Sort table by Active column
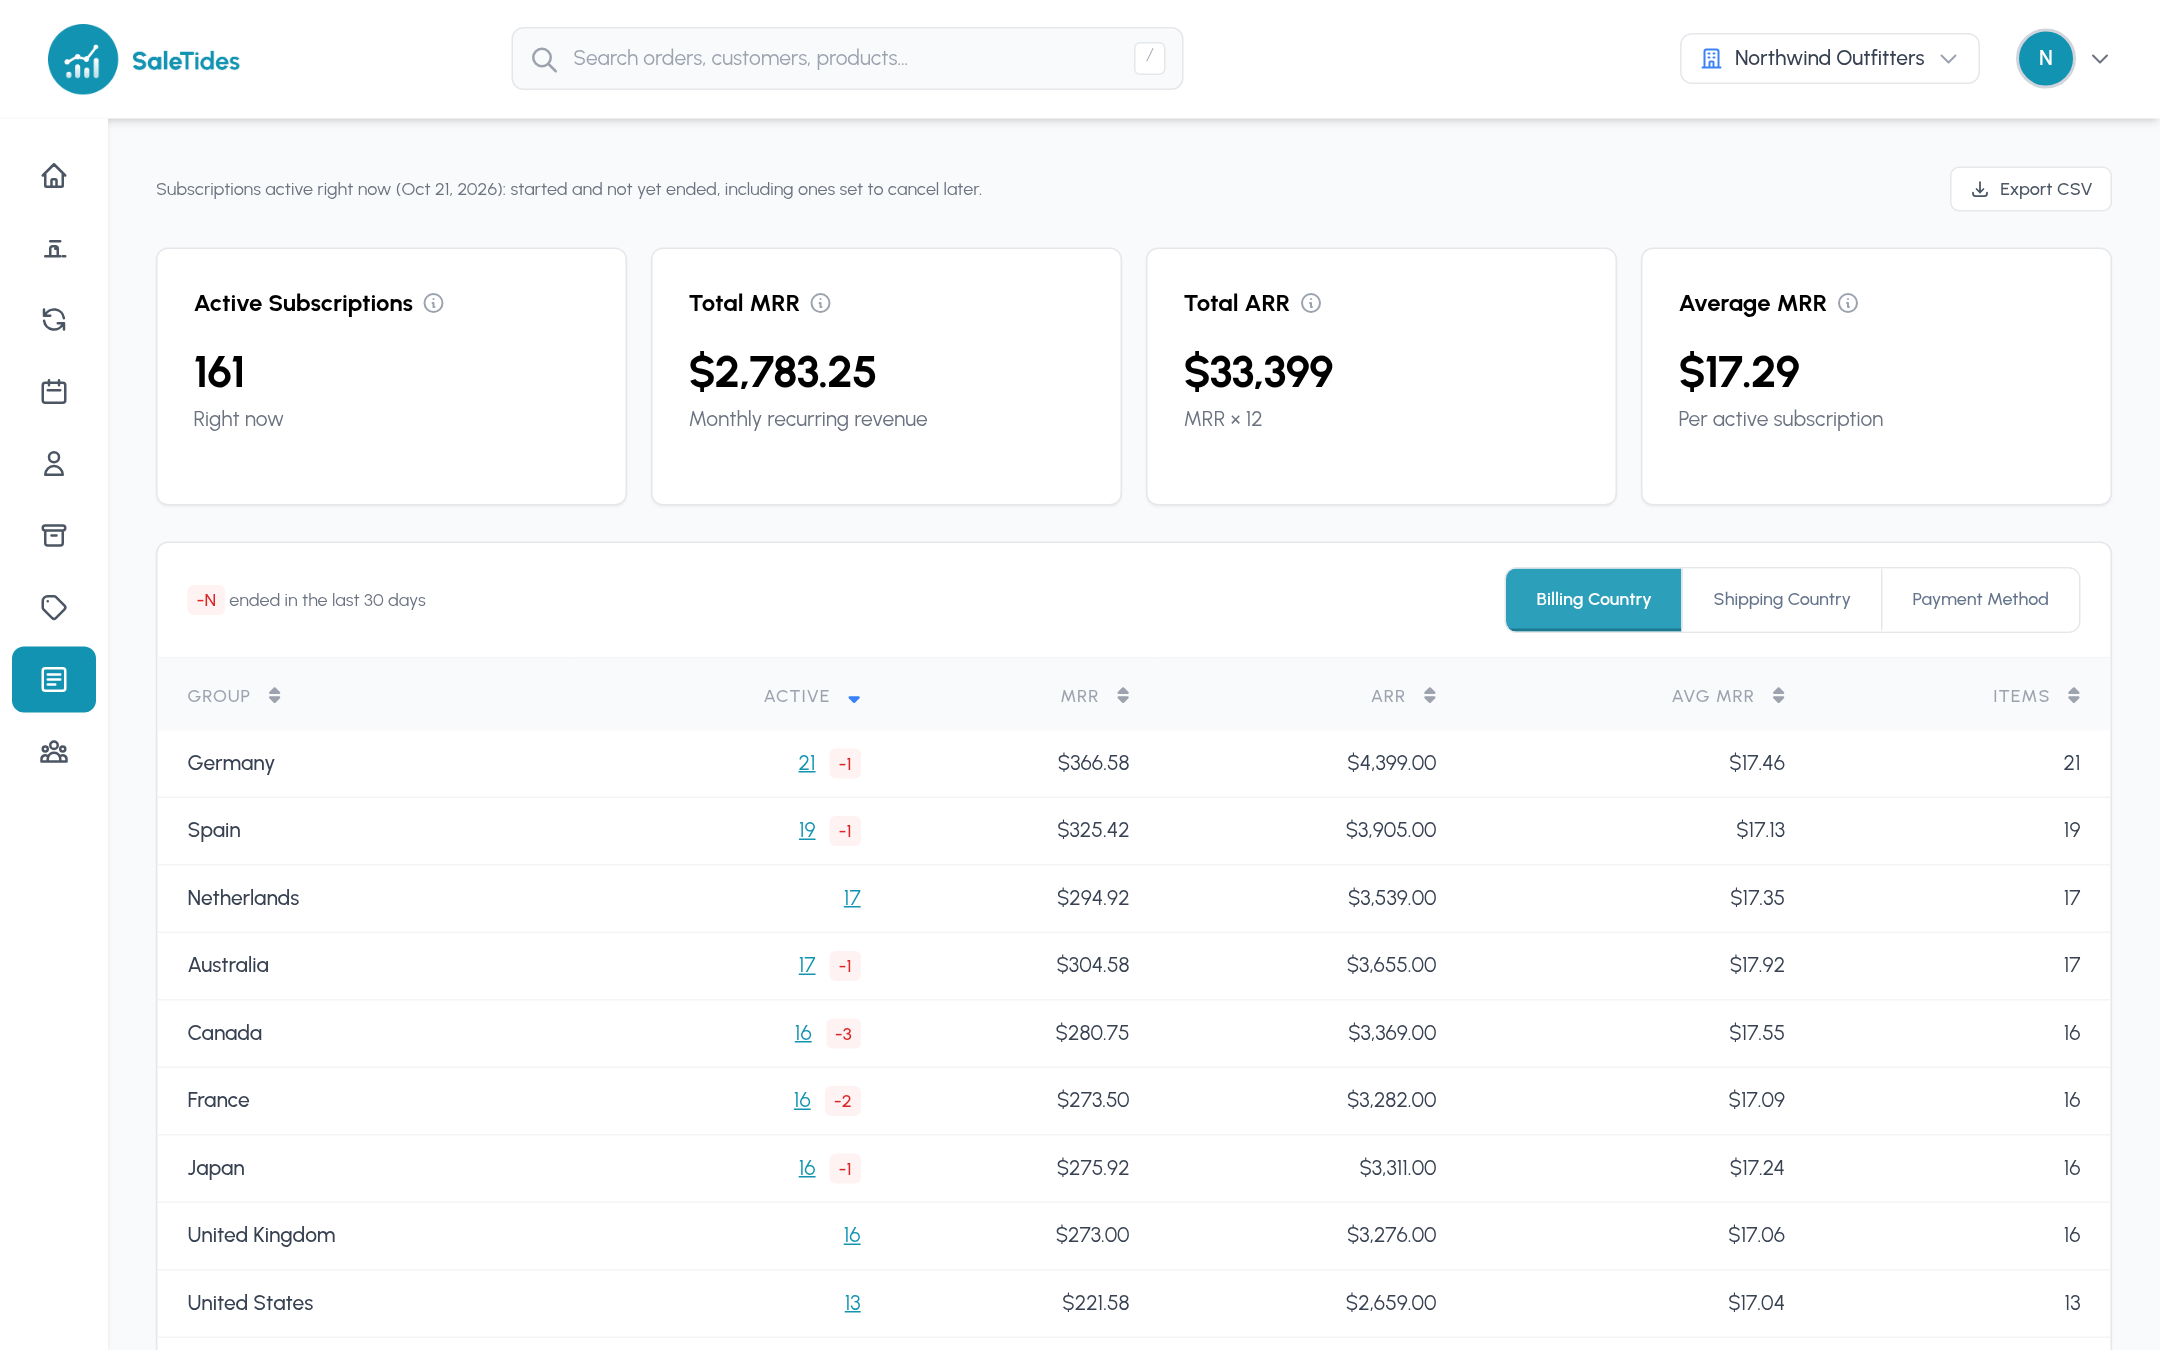 [x=812, y=696]
